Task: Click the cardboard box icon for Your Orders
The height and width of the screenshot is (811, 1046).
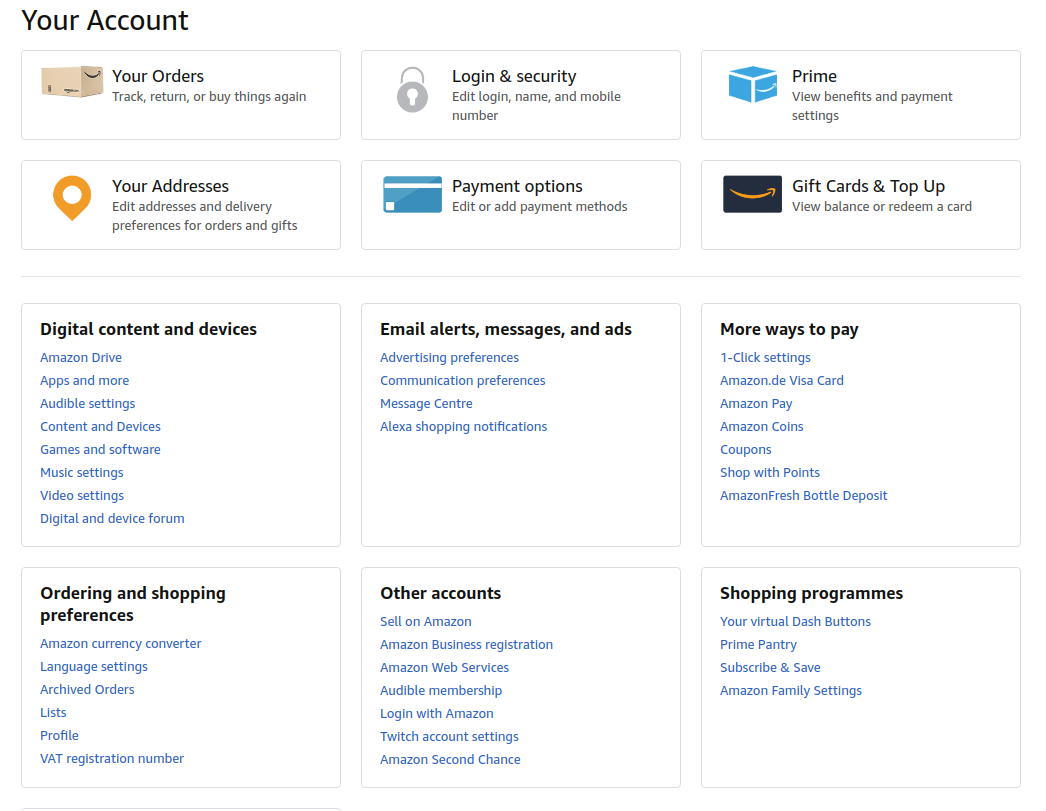Action: (72, 82)
